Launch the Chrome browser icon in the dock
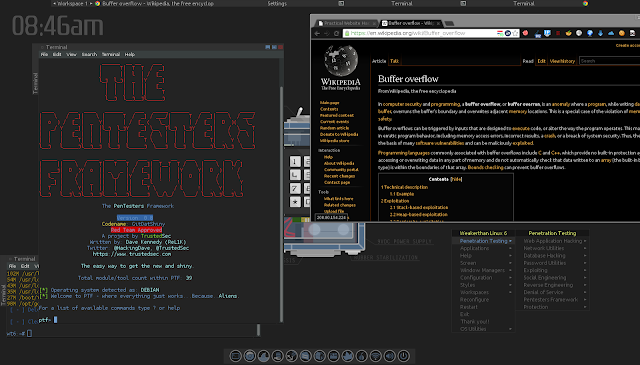 click(x=250, y=356)
